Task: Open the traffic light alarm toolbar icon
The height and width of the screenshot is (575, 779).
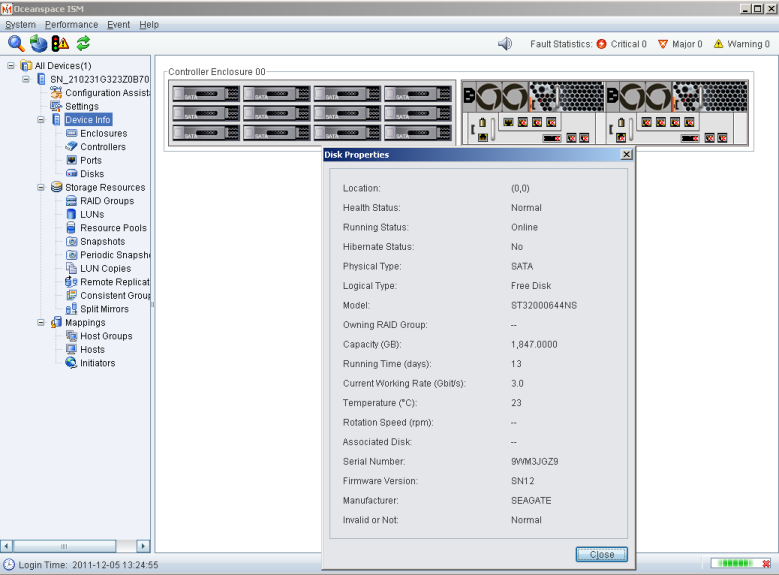Action: (x=60, y=43)
